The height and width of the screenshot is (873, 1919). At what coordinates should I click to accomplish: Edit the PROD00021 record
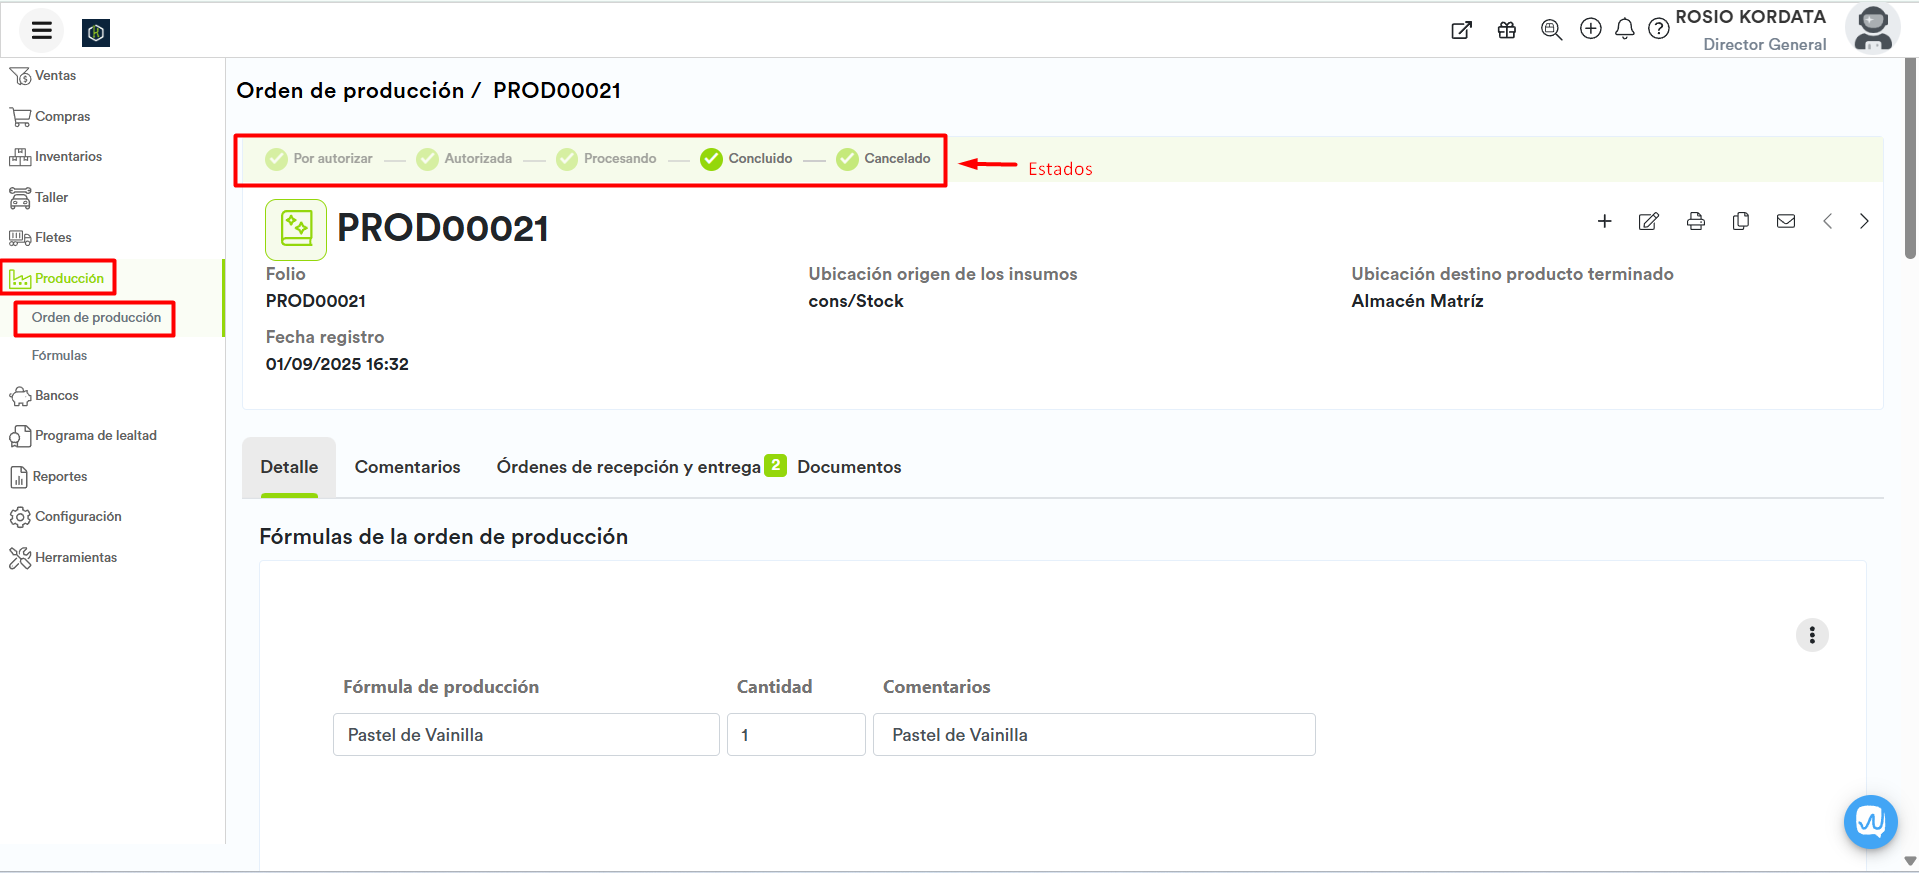pyautogui.click(x=1649, y=221)
